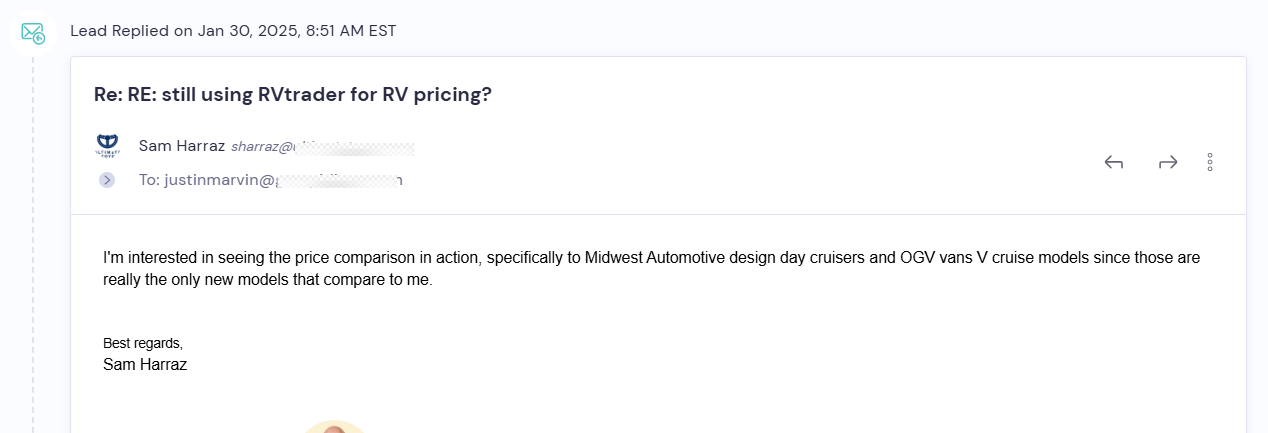Open the three-dot more options menu
The height and width of the screenshot is (433, 1268).
[1210, 162]
